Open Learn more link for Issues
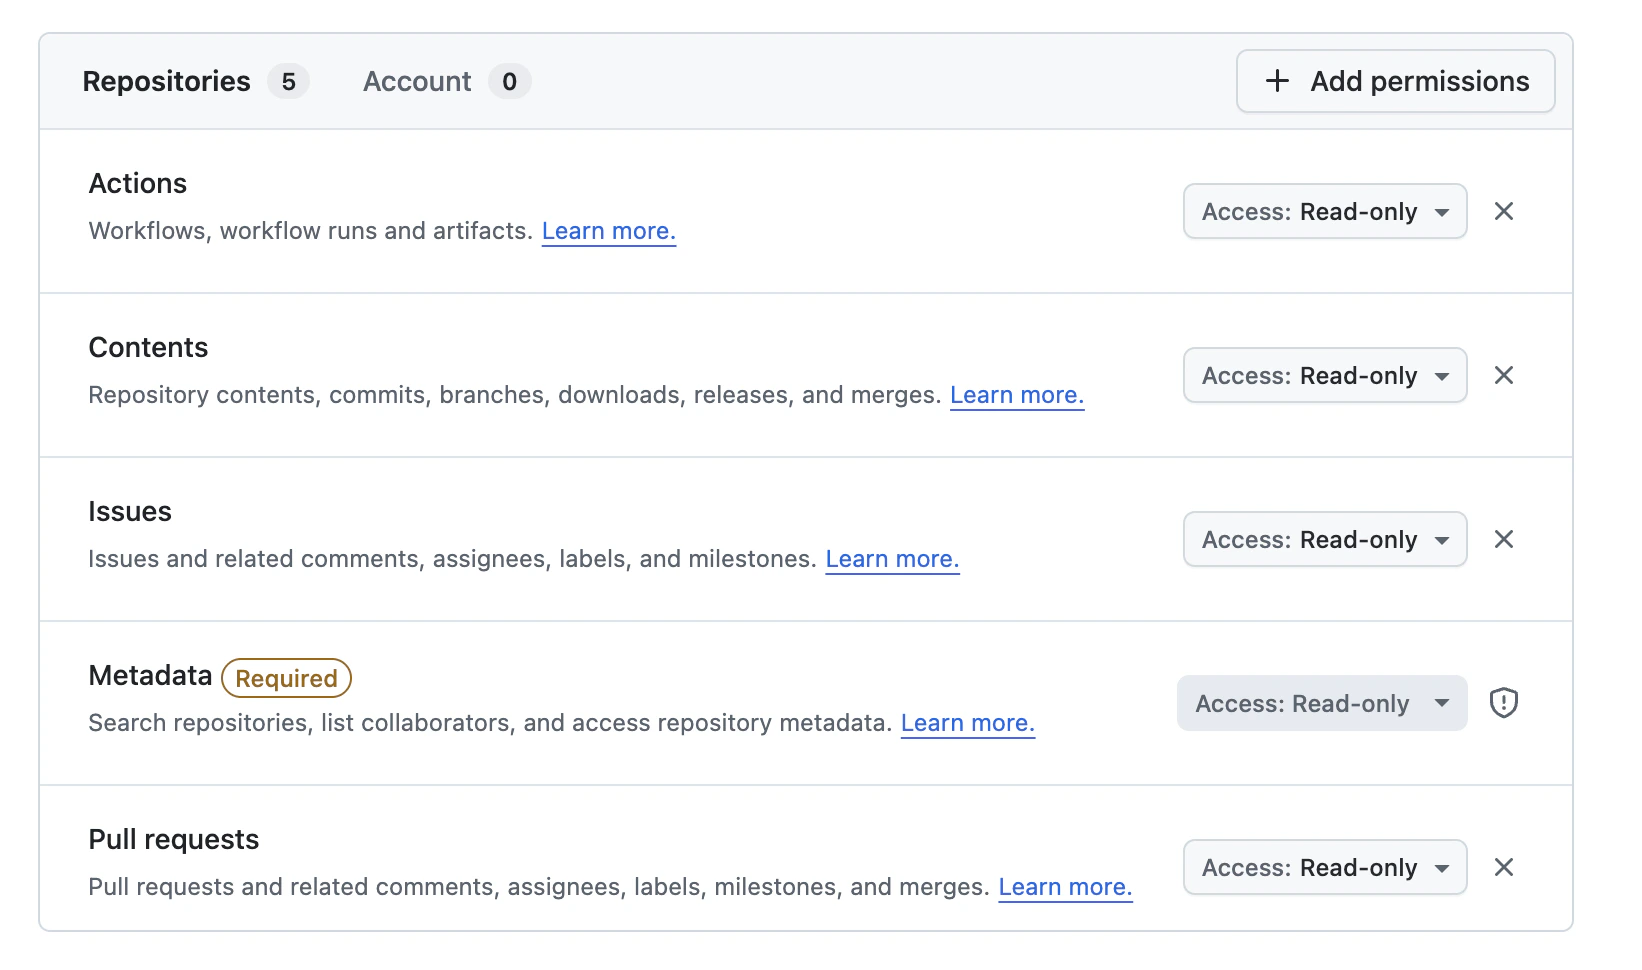This screenshot has height=970, width=1642. (892, 559)
